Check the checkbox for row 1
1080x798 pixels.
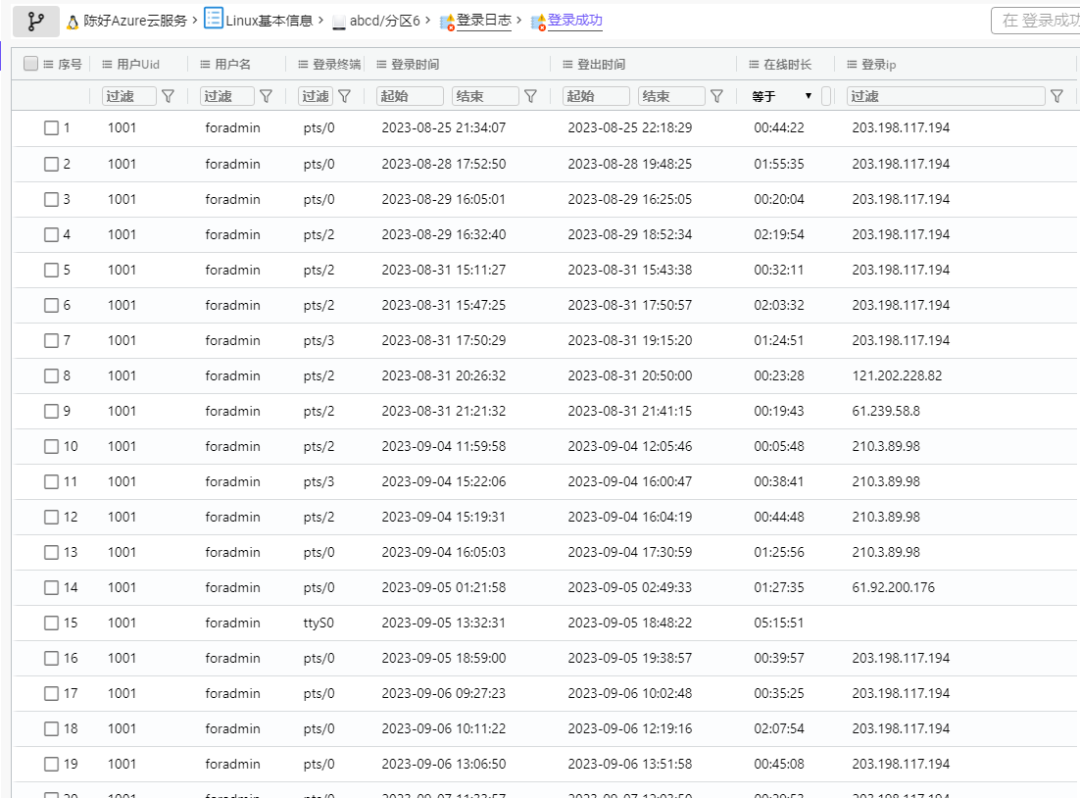click(51, 128)
